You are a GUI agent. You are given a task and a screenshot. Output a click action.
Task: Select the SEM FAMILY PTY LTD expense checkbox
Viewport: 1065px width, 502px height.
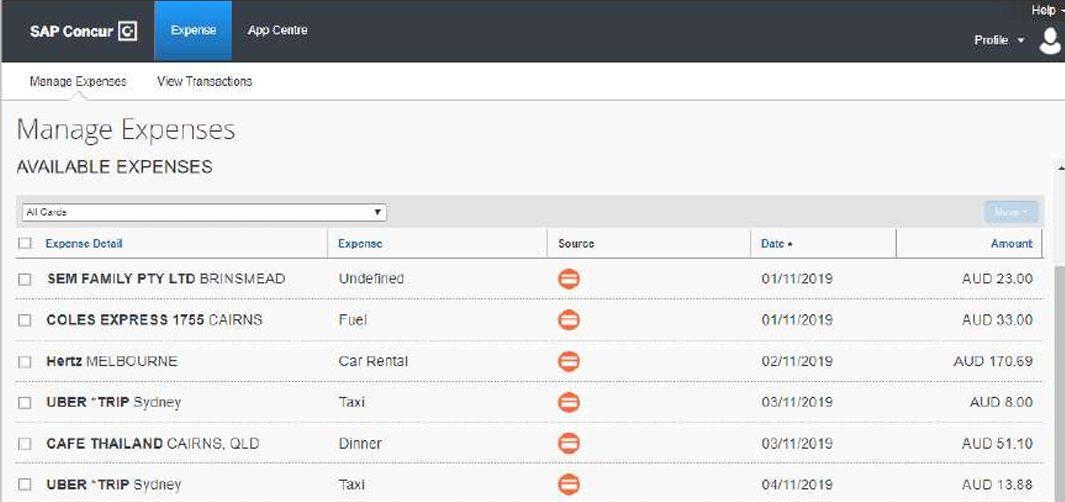pyautogui.click(x=25, y=279)
